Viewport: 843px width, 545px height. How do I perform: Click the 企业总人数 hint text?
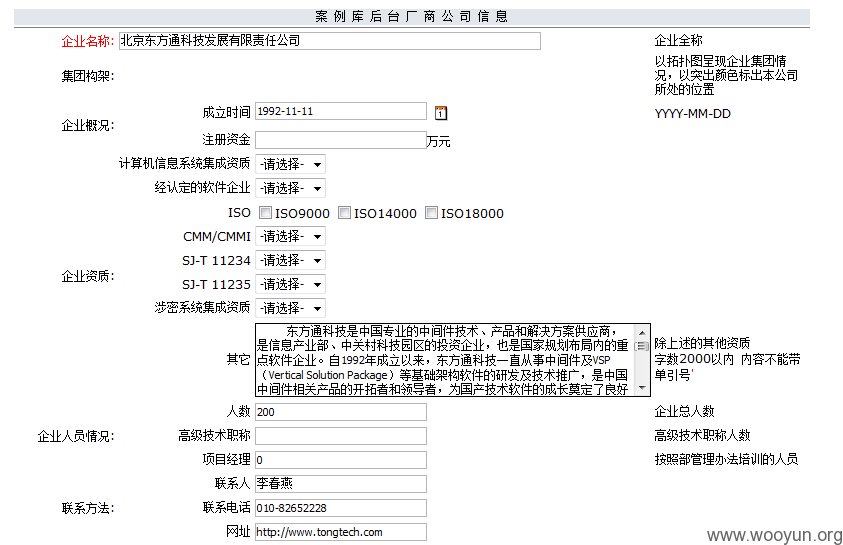684,412
